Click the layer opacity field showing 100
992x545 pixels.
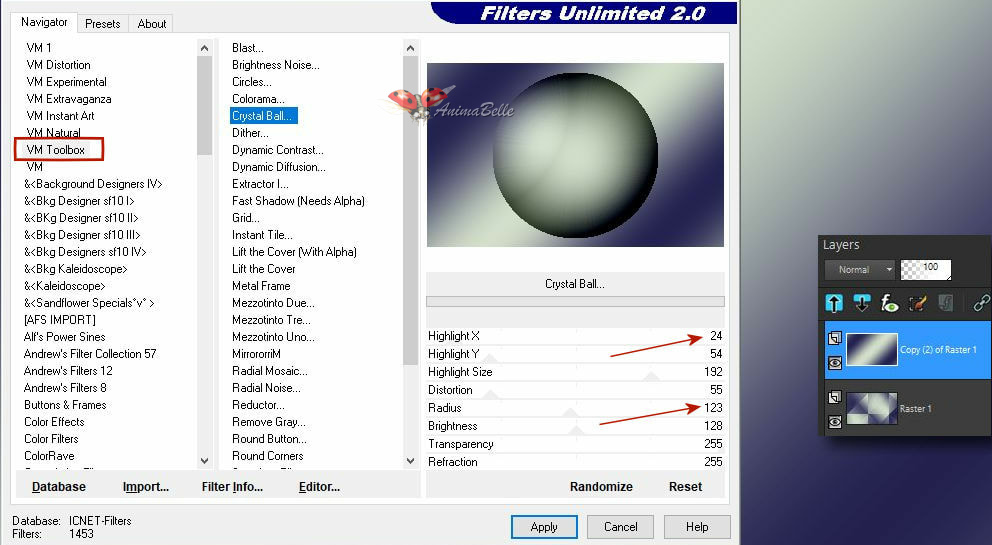pos(926,270)
